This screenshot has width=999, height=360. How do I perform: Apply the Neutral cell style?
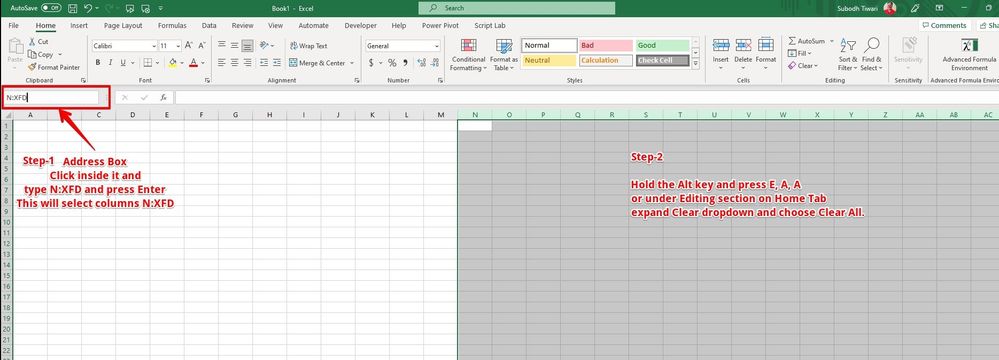click(x=549, y=61)
